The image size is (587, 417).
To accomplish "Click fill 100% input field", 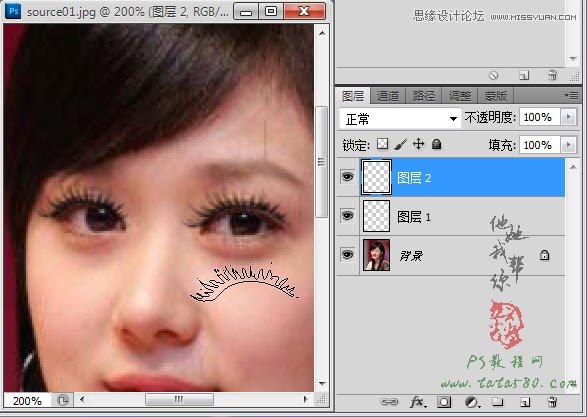I will (x=539, y=144).
